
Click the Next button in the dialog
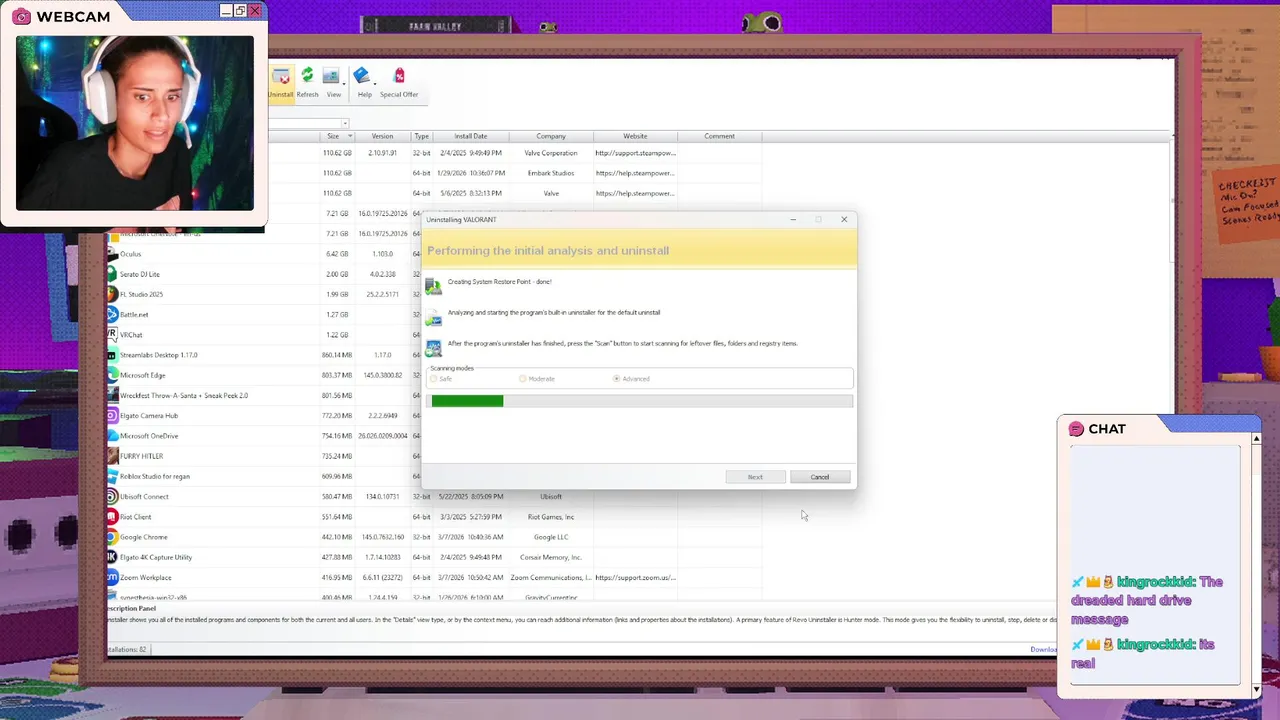coord(755,477)
